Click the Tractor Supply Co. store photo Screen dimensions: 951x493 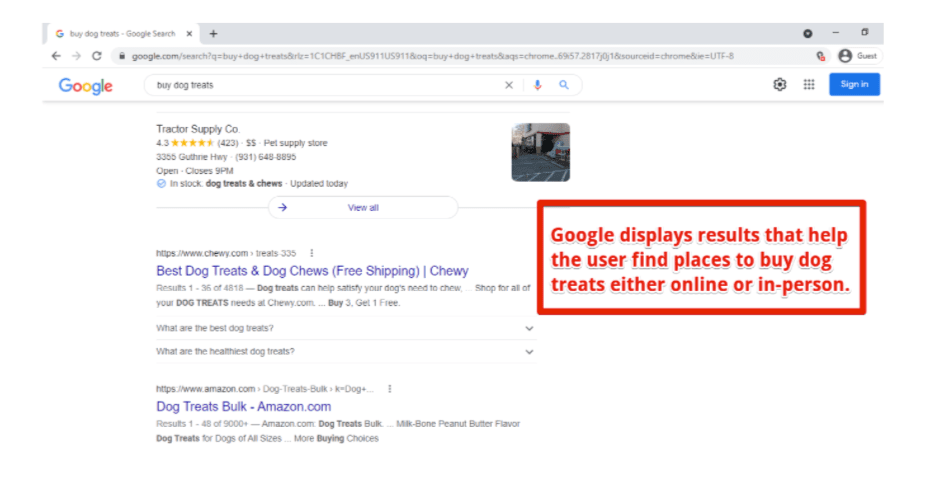pos(540,152)
